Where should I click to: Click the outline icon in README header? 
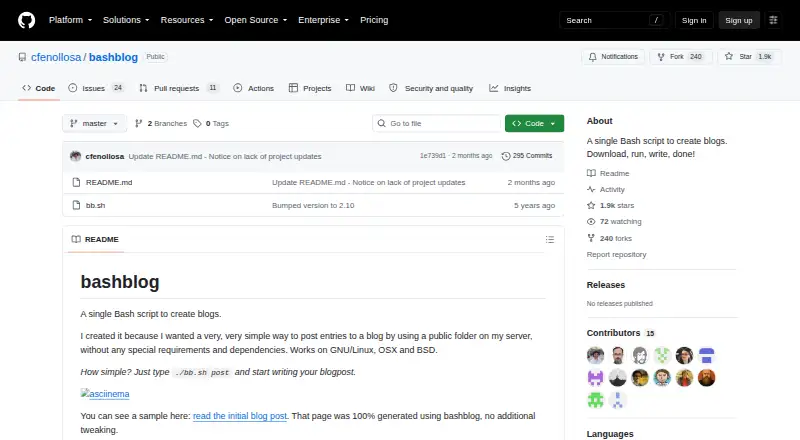[549, 239]
